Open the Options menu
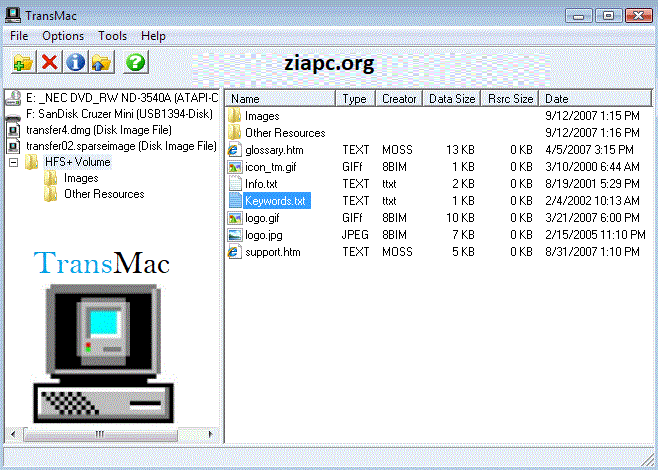The image size is (658, 470). coord(63,36)
